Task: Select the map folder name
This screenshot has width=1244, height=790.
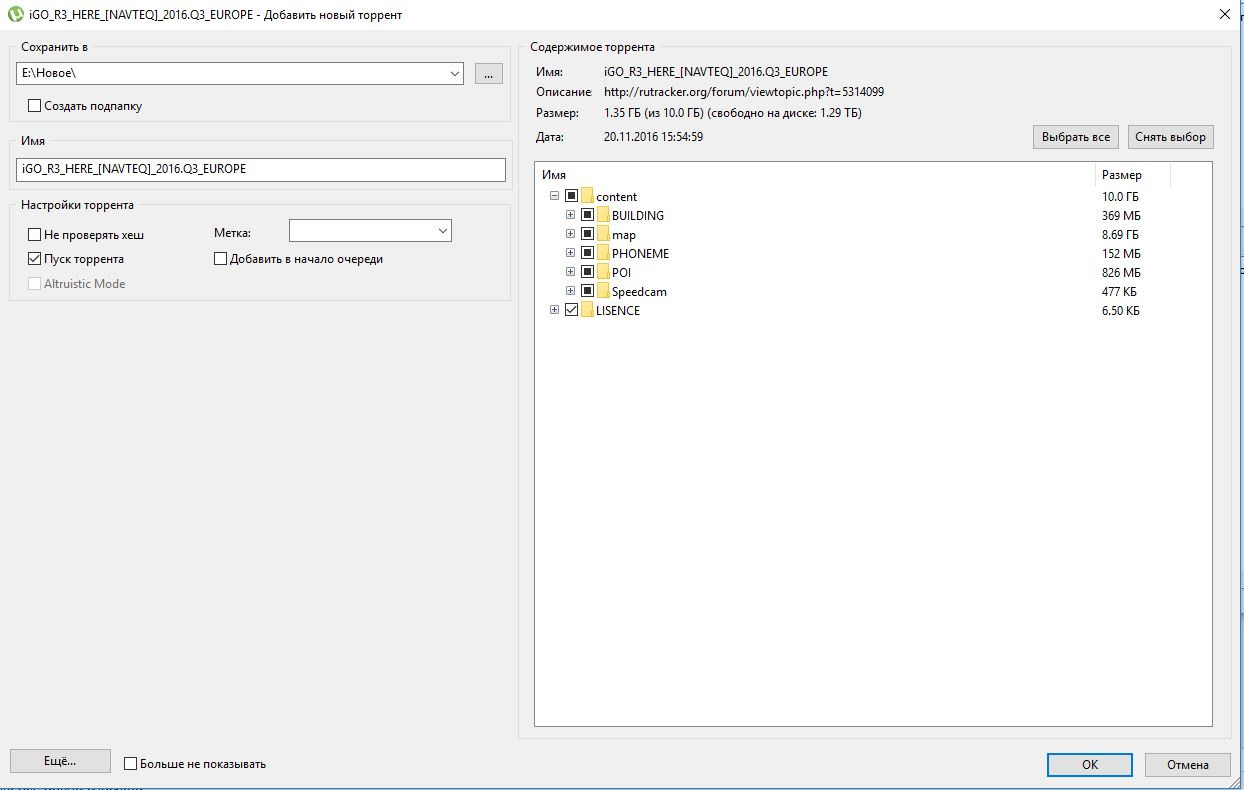Action: [x=624, y=235]
